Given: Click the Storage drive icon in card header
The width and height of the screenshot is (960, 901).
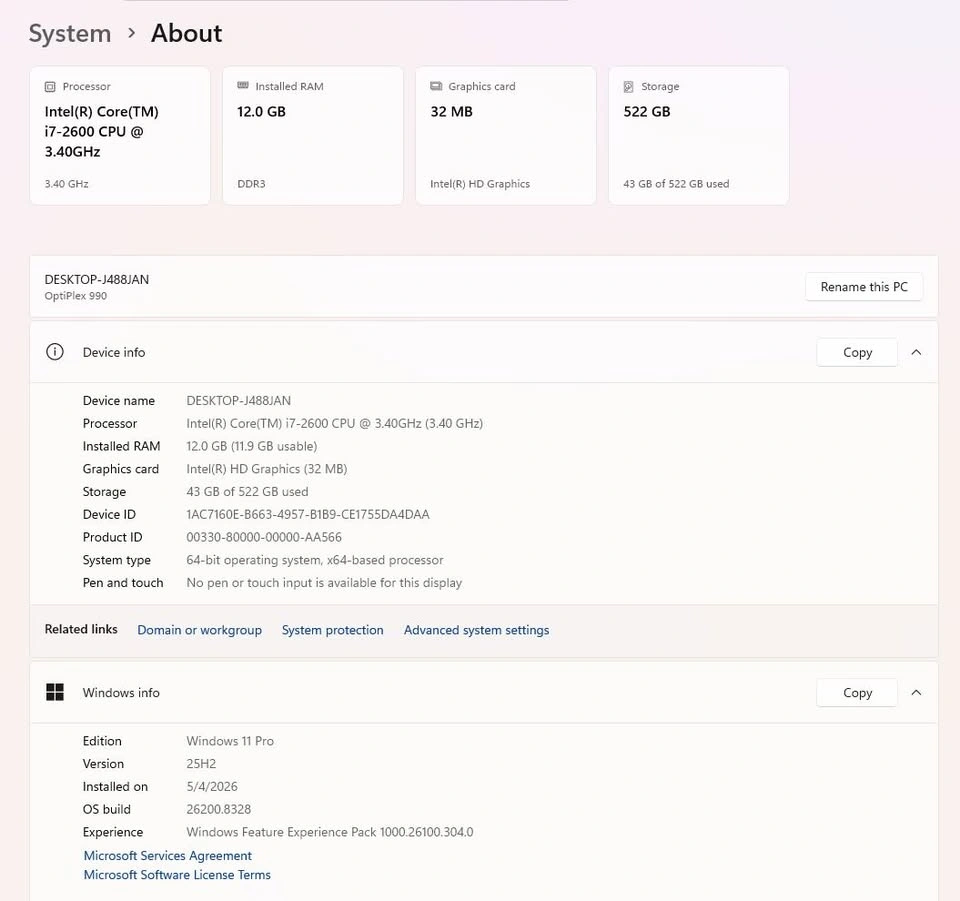Looking at the screenshot, I should pos(628,87).
